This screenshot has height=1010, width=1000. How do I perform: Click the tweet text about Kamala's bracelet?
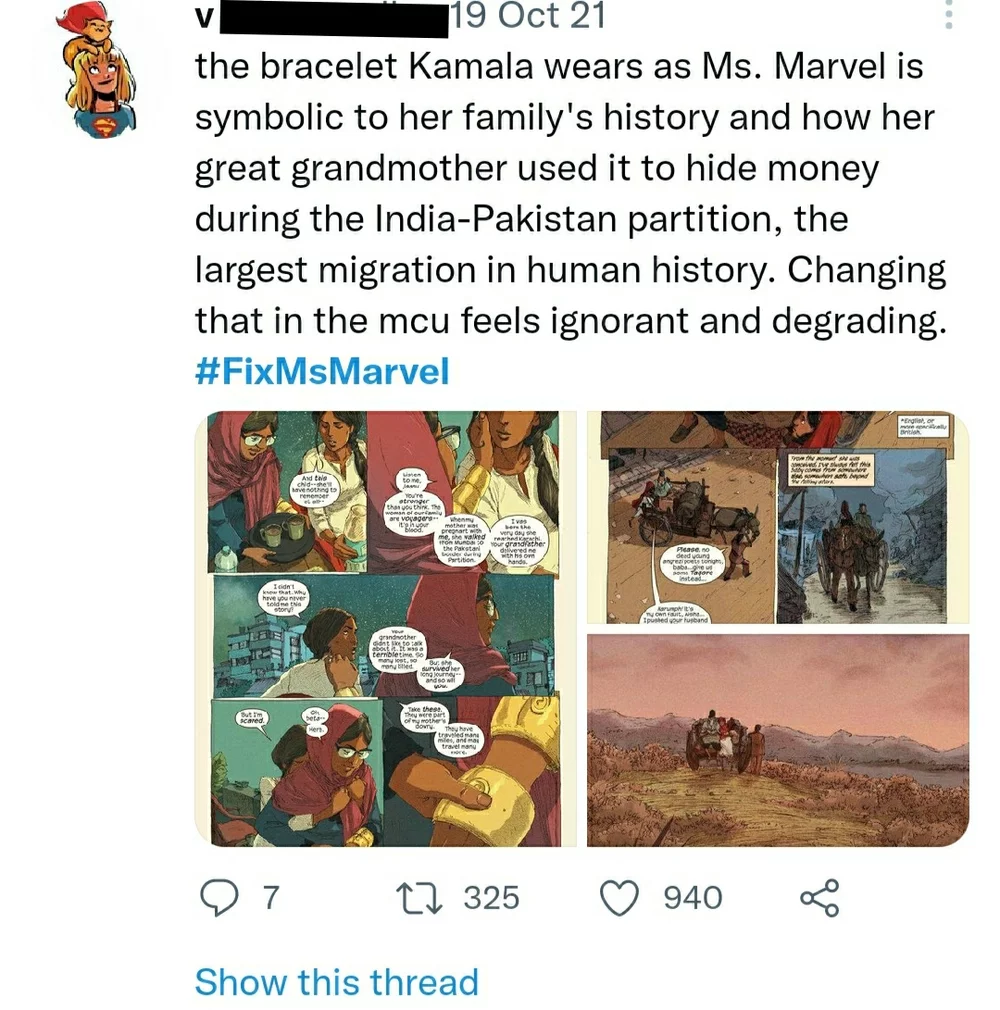570,192
